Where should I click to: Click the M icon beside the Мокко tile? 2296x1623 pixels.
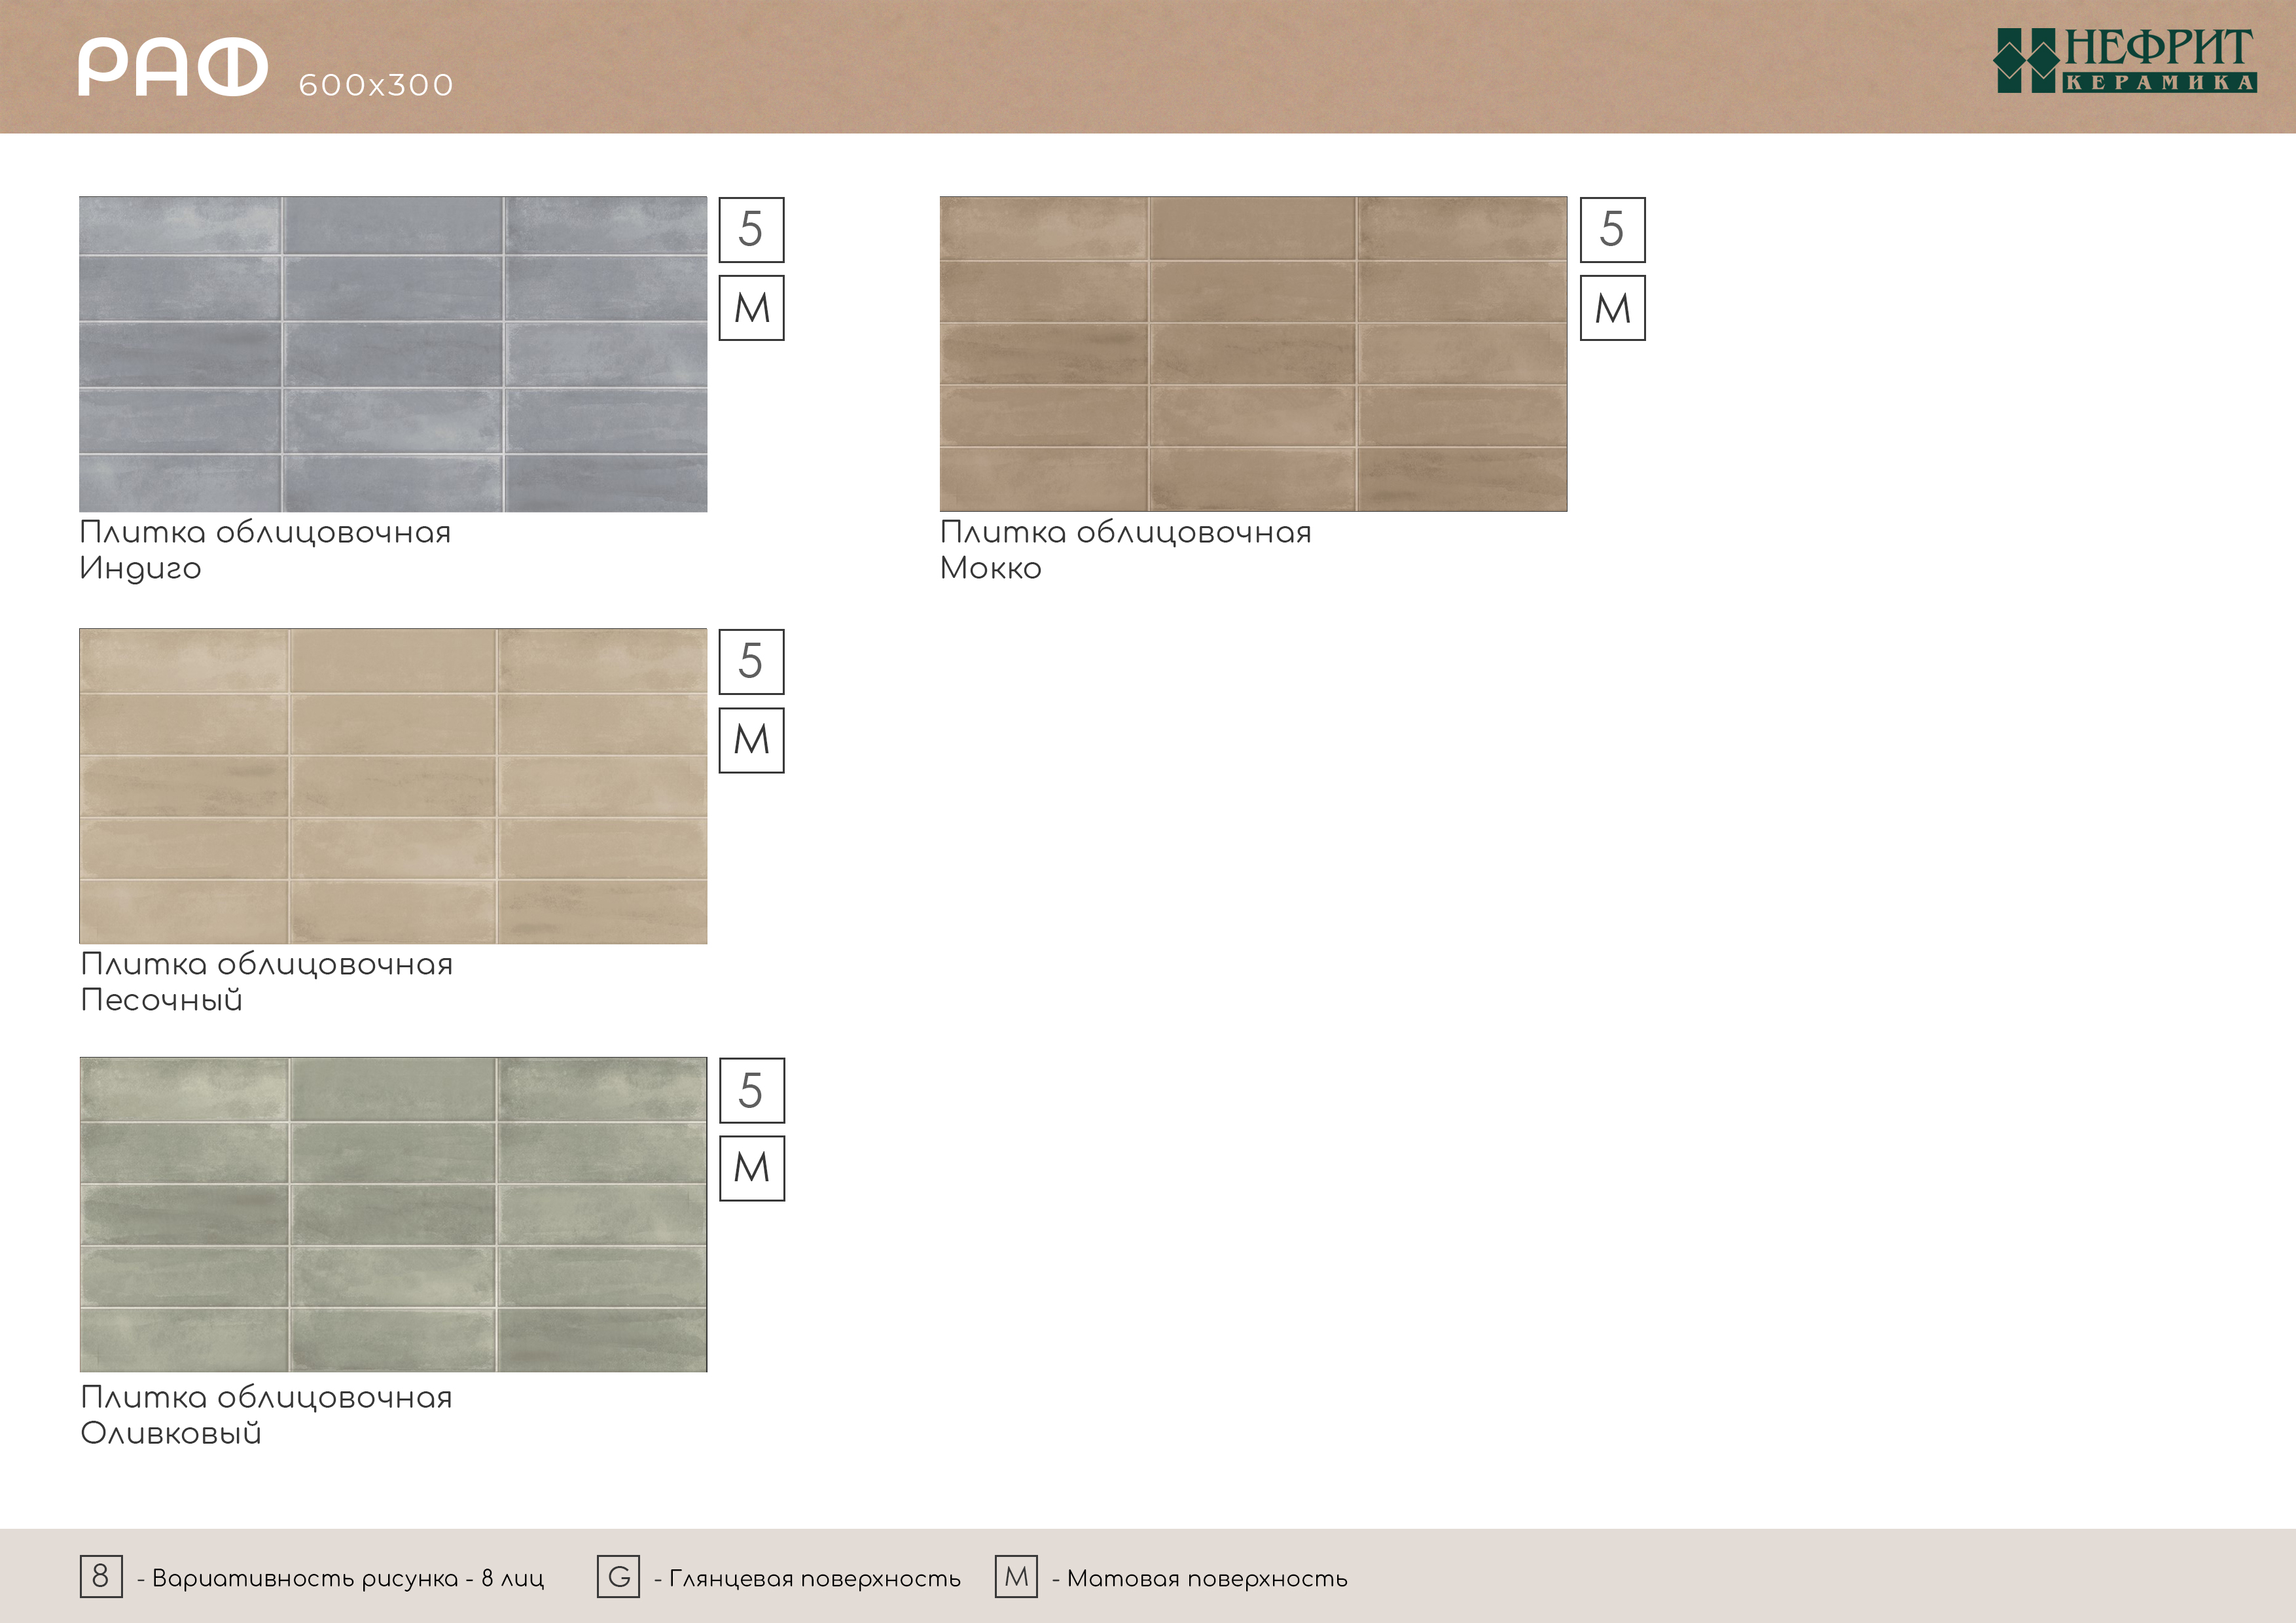tap(1612, 308)
